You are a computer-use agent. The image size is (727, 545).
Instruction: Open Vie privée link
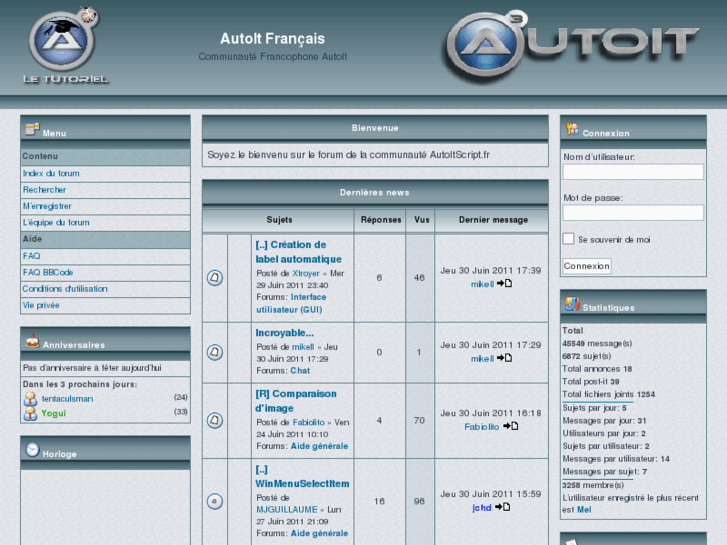click(x=41, y=305)
